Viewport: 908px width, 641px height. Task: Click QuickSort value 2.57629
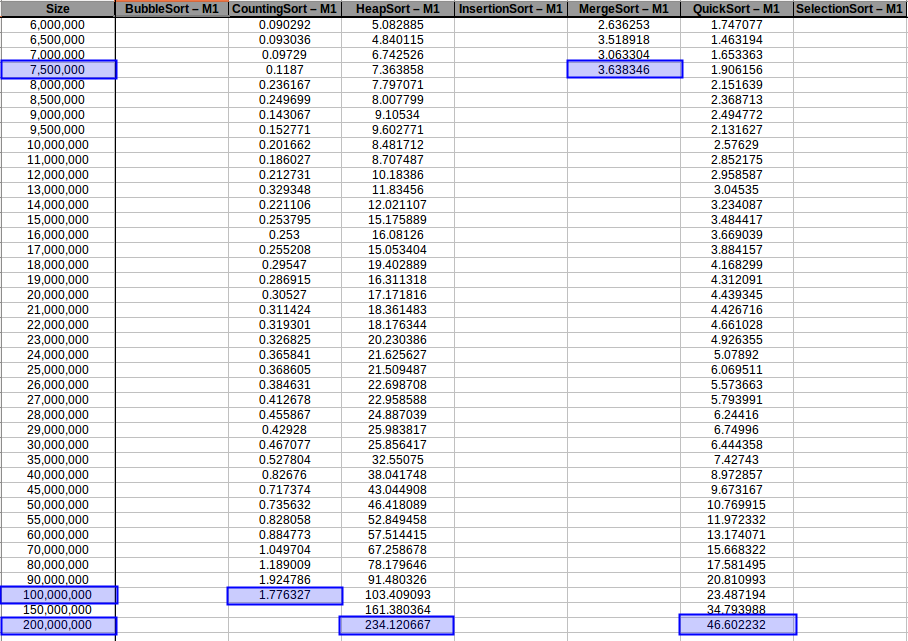point(737,145)
